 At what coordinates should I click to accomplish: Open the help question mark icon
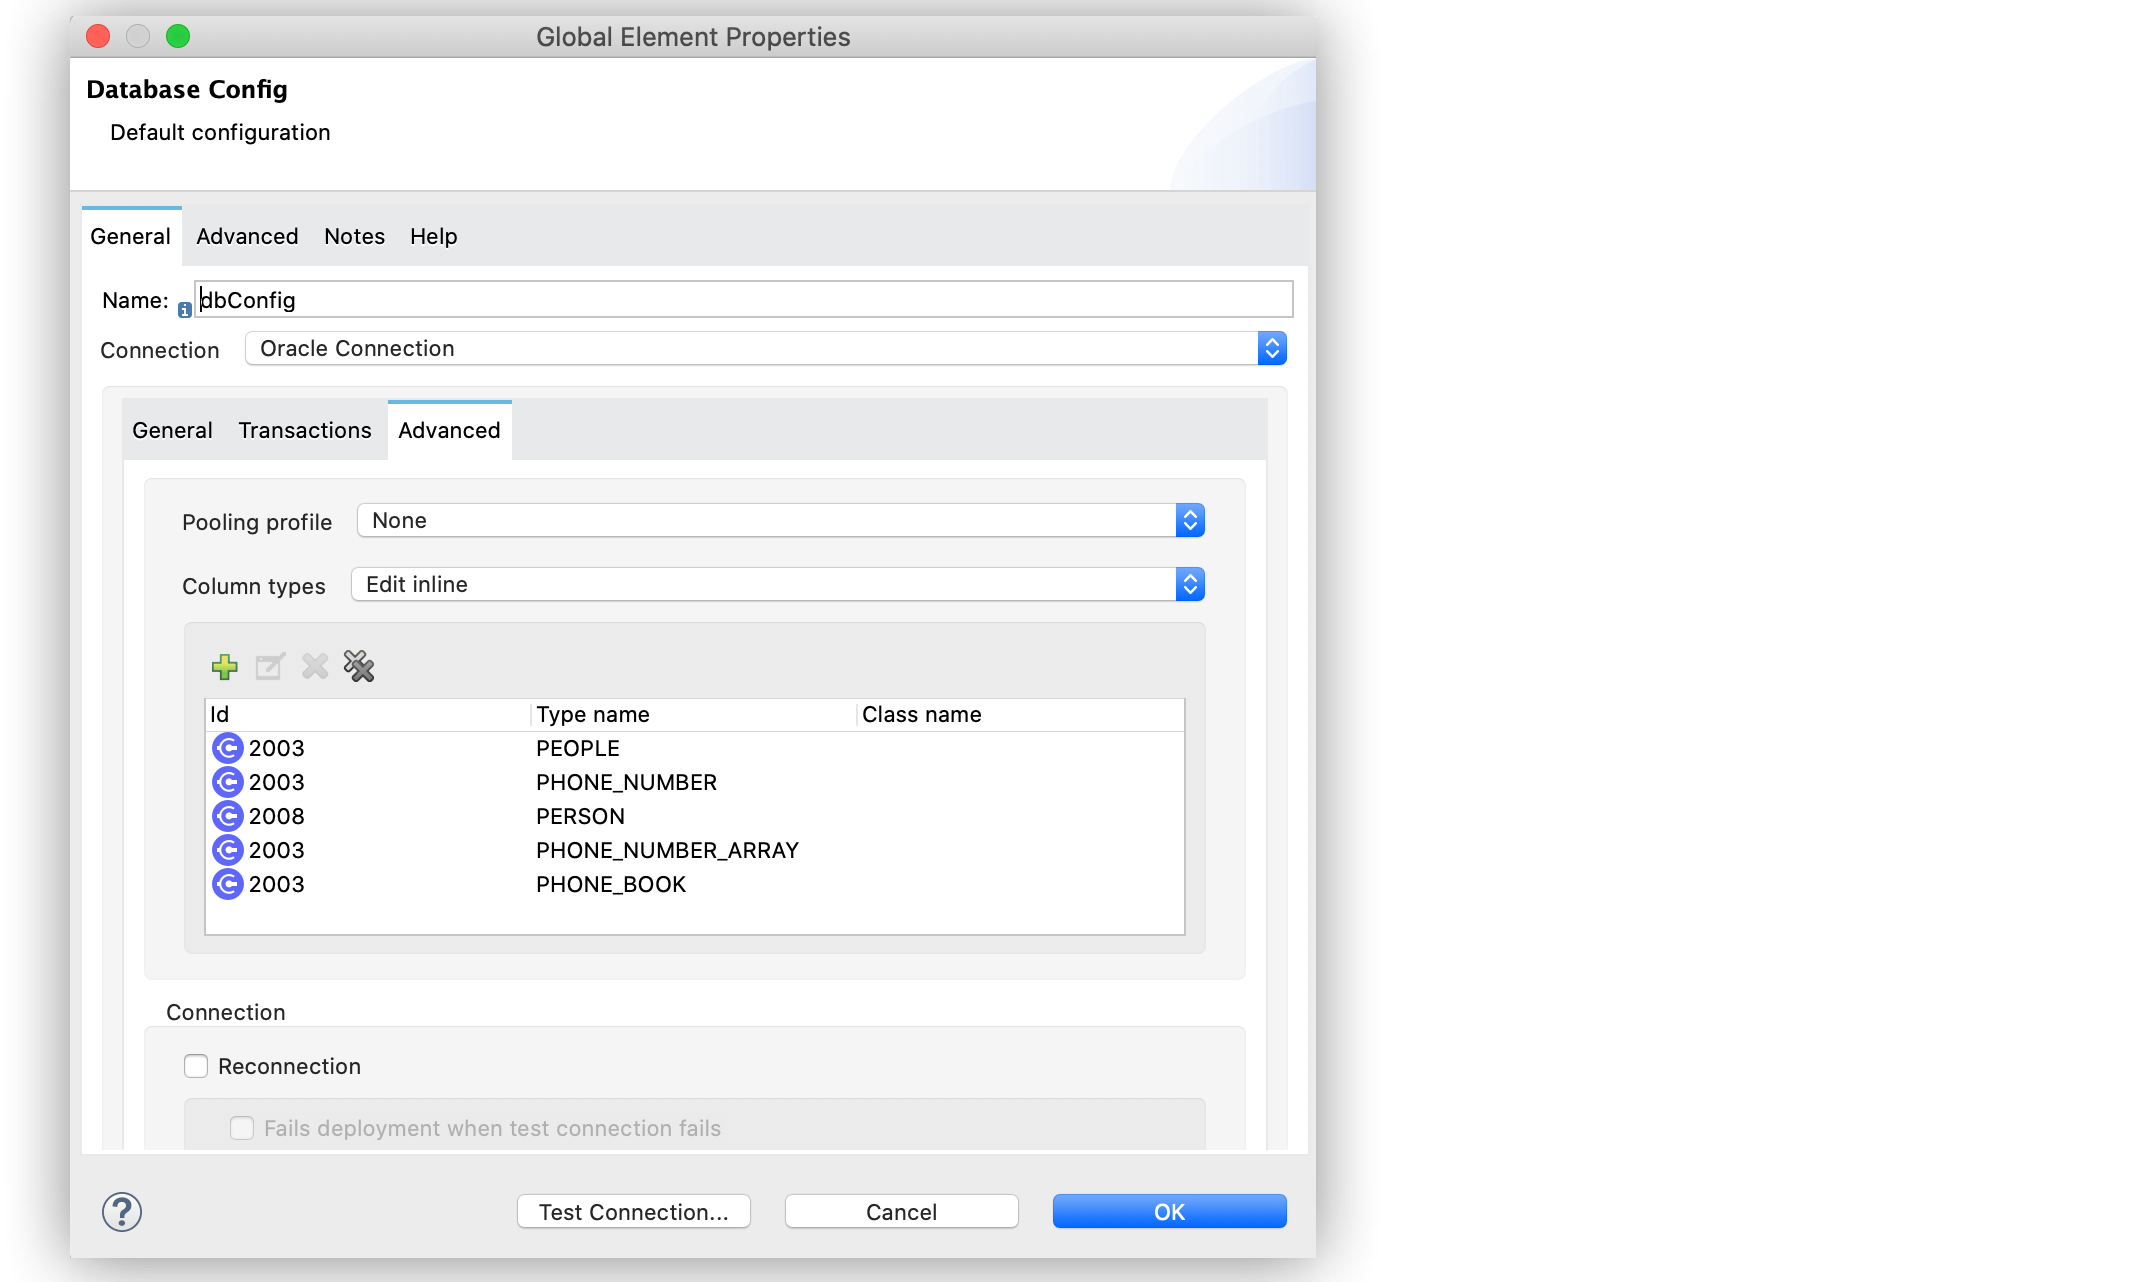(121, 1211)
